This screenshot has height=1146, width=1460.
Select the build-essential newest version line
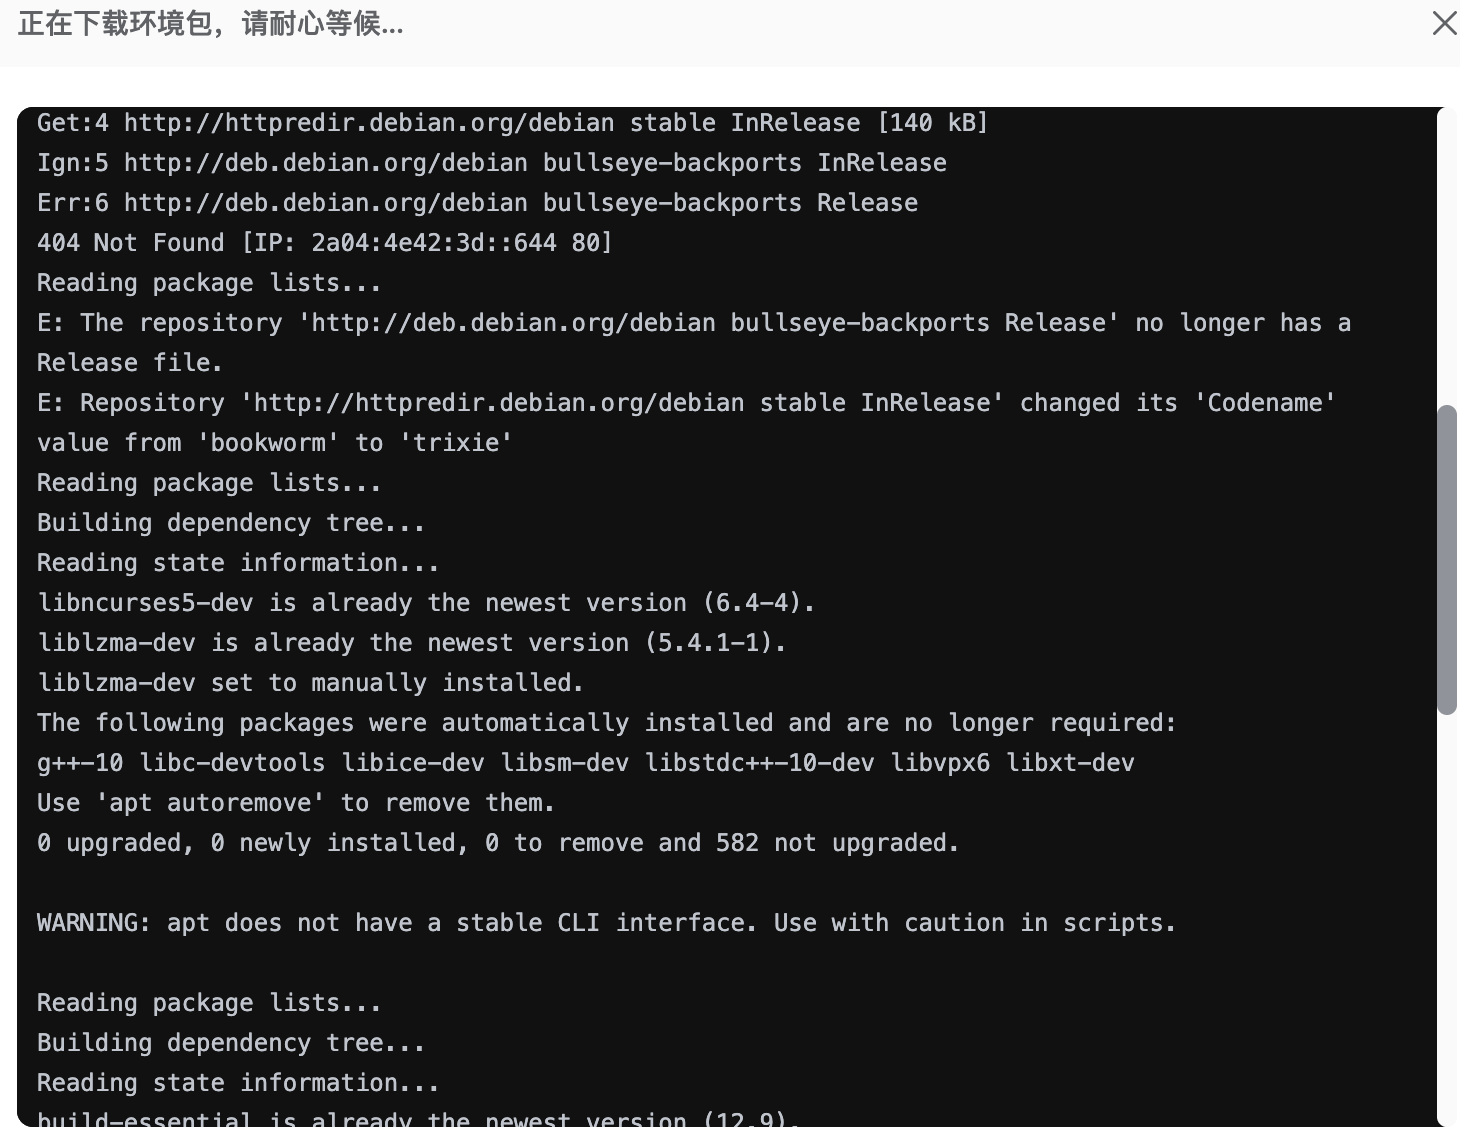coord(418,1118)
